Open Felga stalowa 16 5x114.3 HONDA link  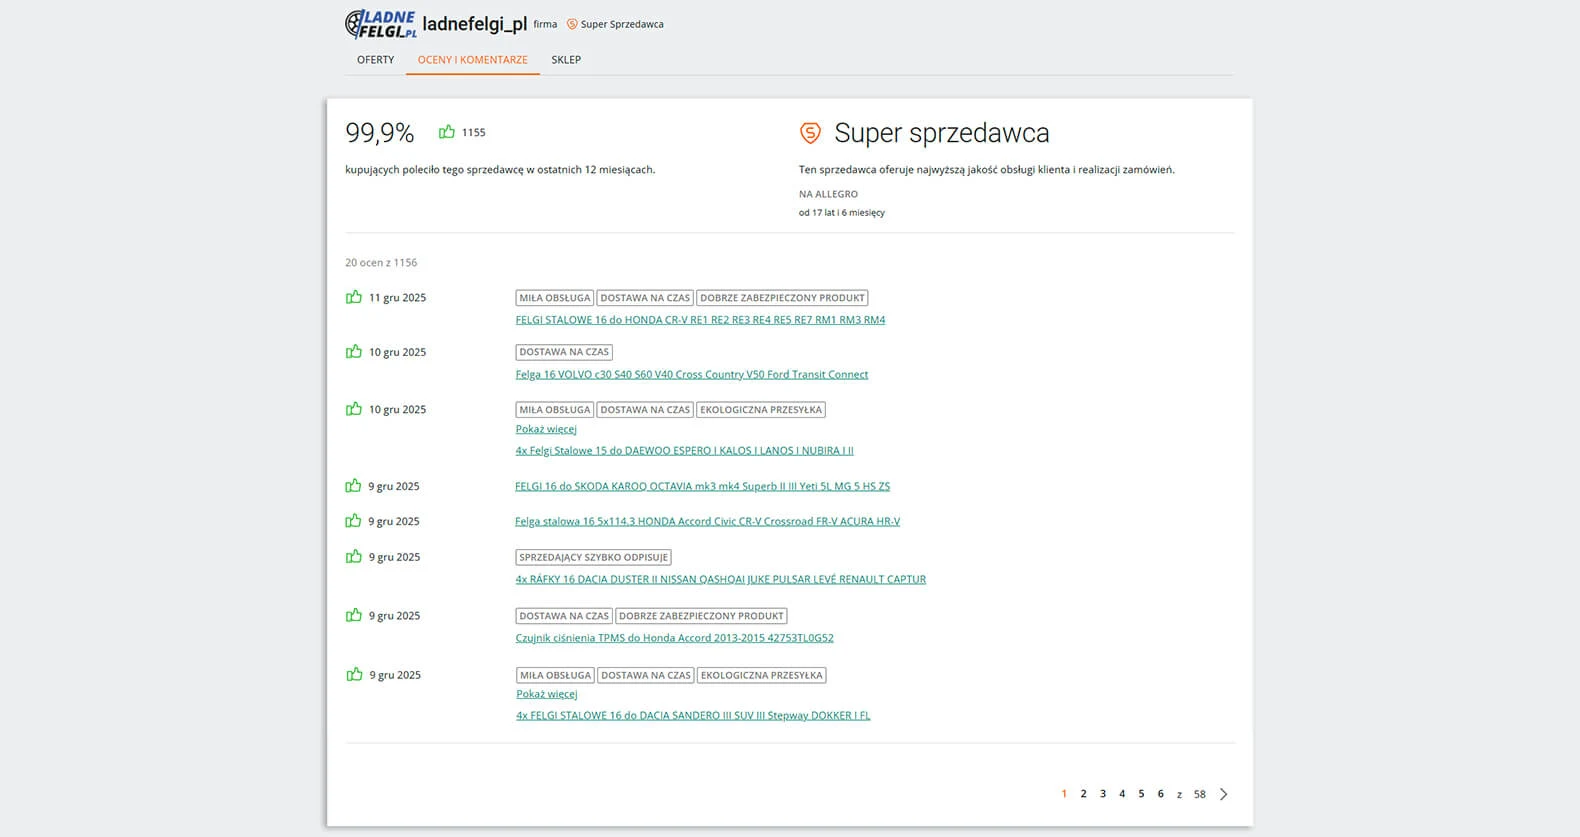point(707,522)
